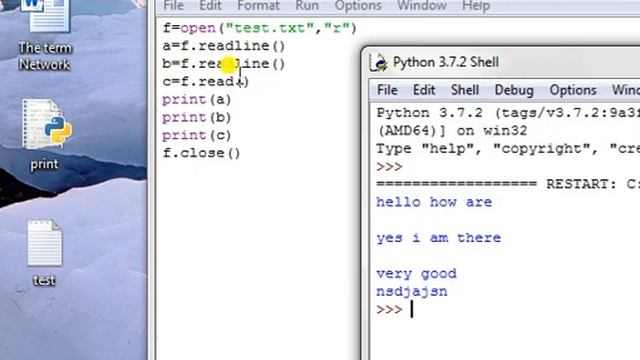Click the code line f.close()
Image resolution: width=640 pixels, height=360 pixels.
pos(201,153)
